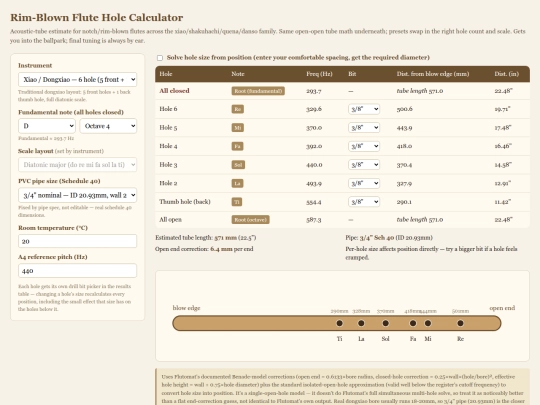540x405 pixels.
Task: Open Hole 4 drill bit dropdown
Action: point(364,146)
